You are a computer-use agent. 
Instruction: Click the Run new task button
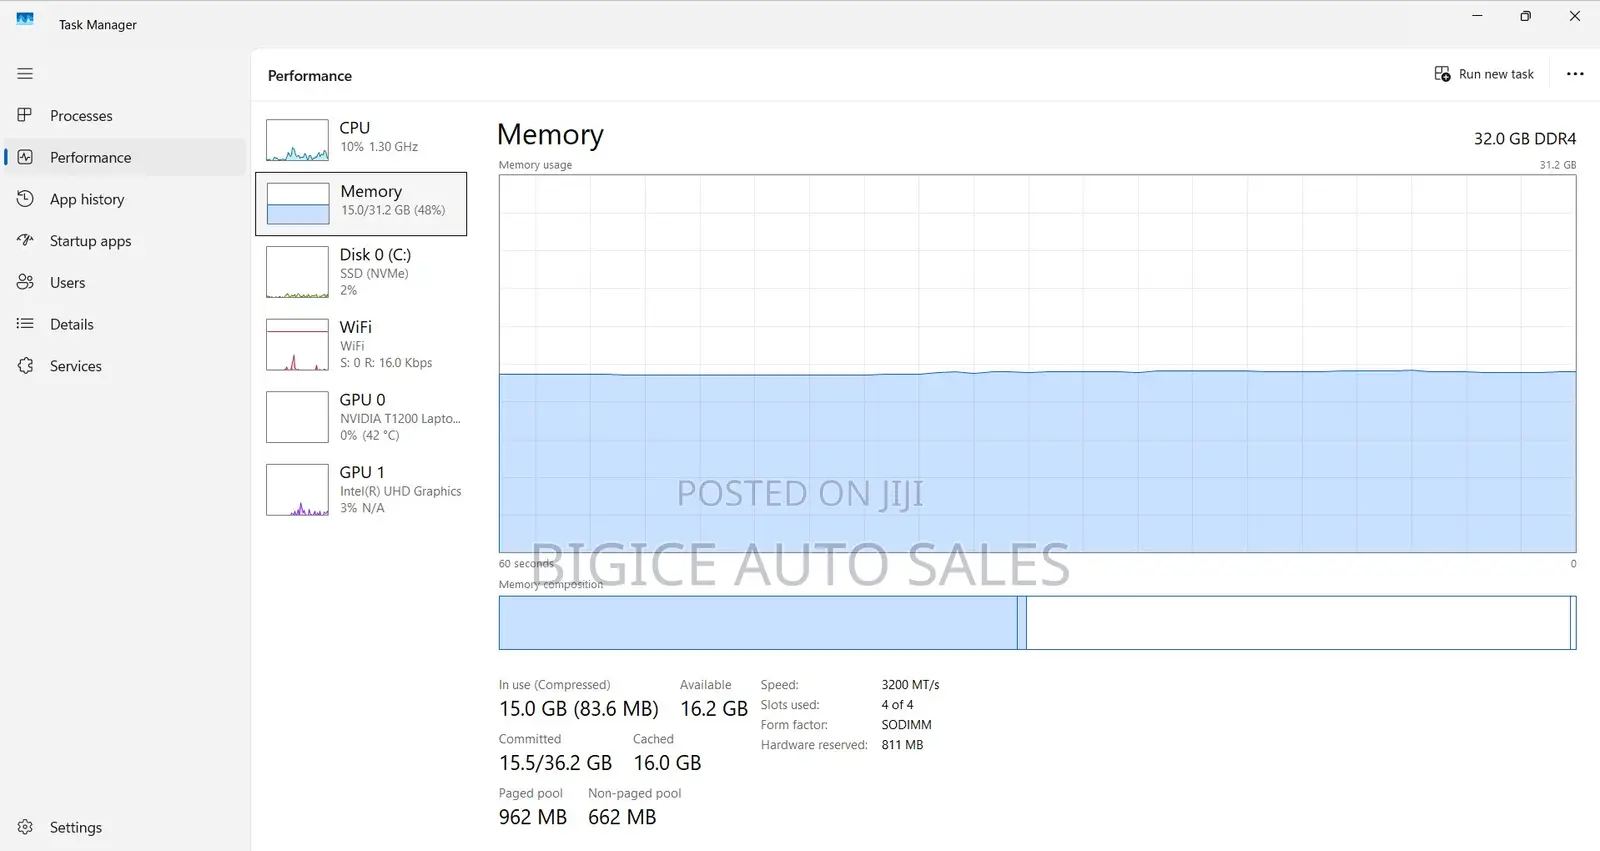coord(1484,74)
